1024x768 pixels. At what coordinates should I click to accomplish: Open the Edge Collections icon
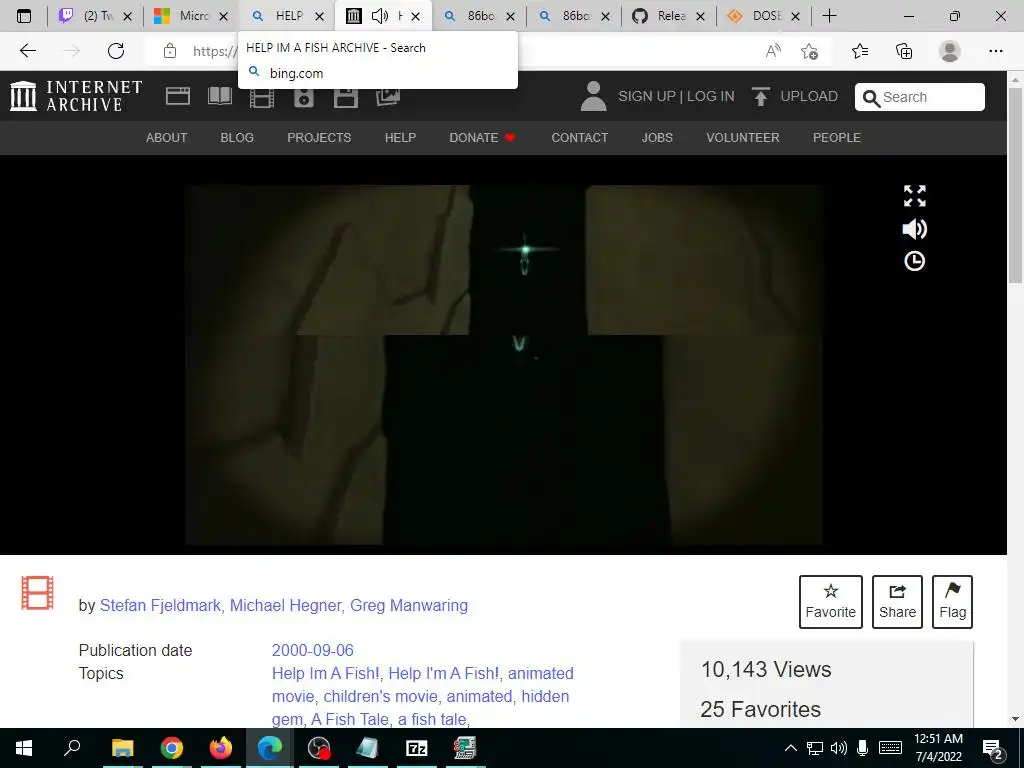tap(904, 51)
